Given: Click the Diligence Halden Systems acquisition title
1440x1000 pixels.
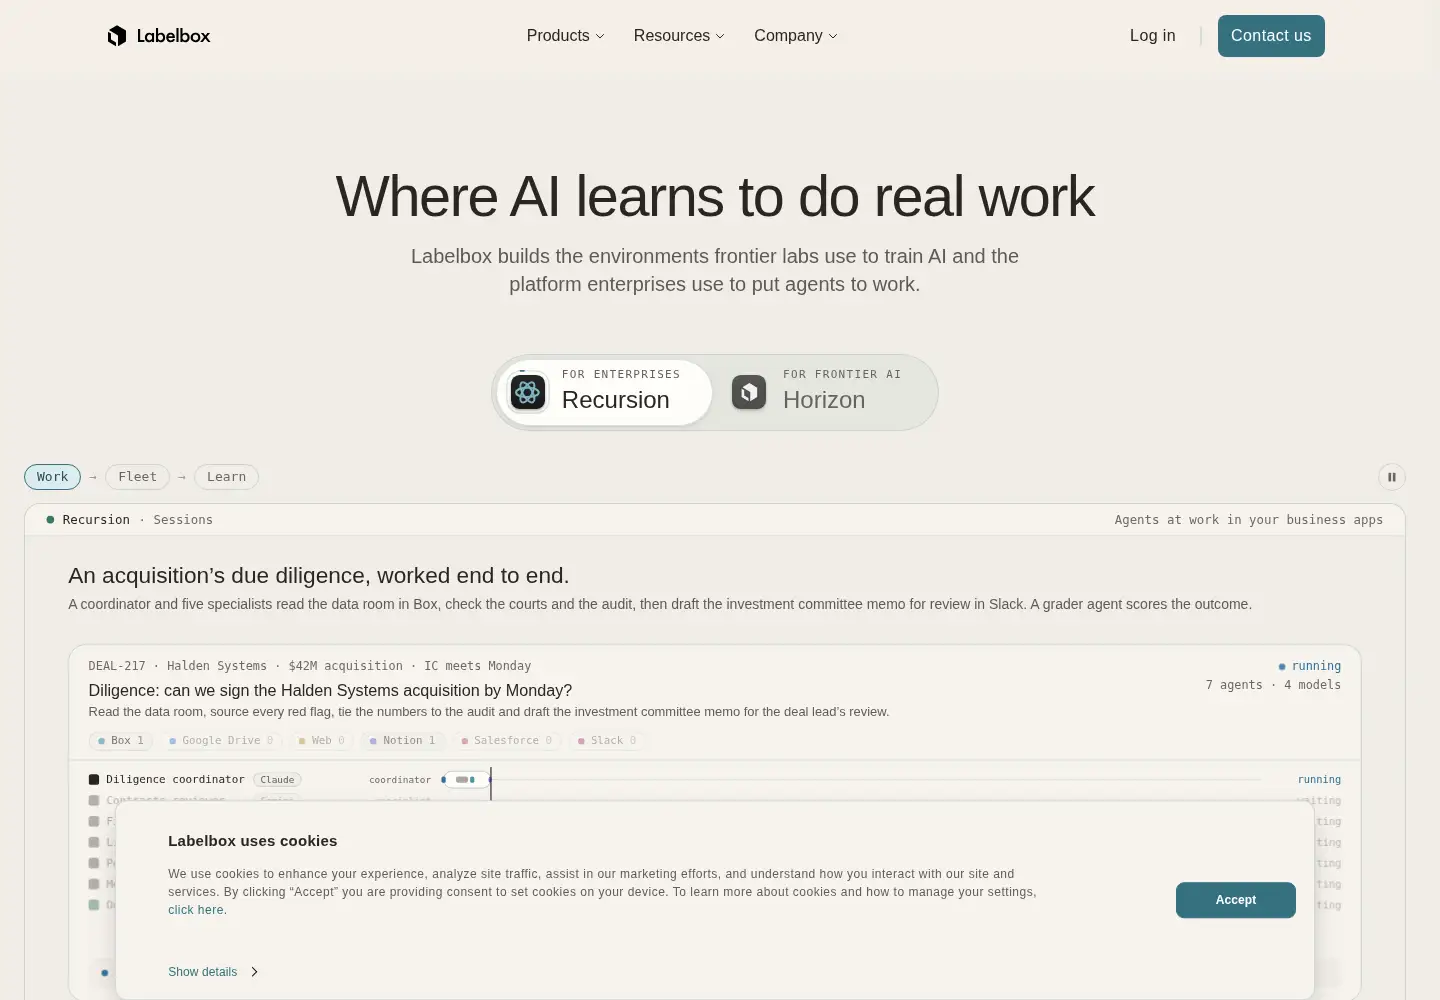Looking at the screenshot, I should pyautogui.click(x=330, y=690).
